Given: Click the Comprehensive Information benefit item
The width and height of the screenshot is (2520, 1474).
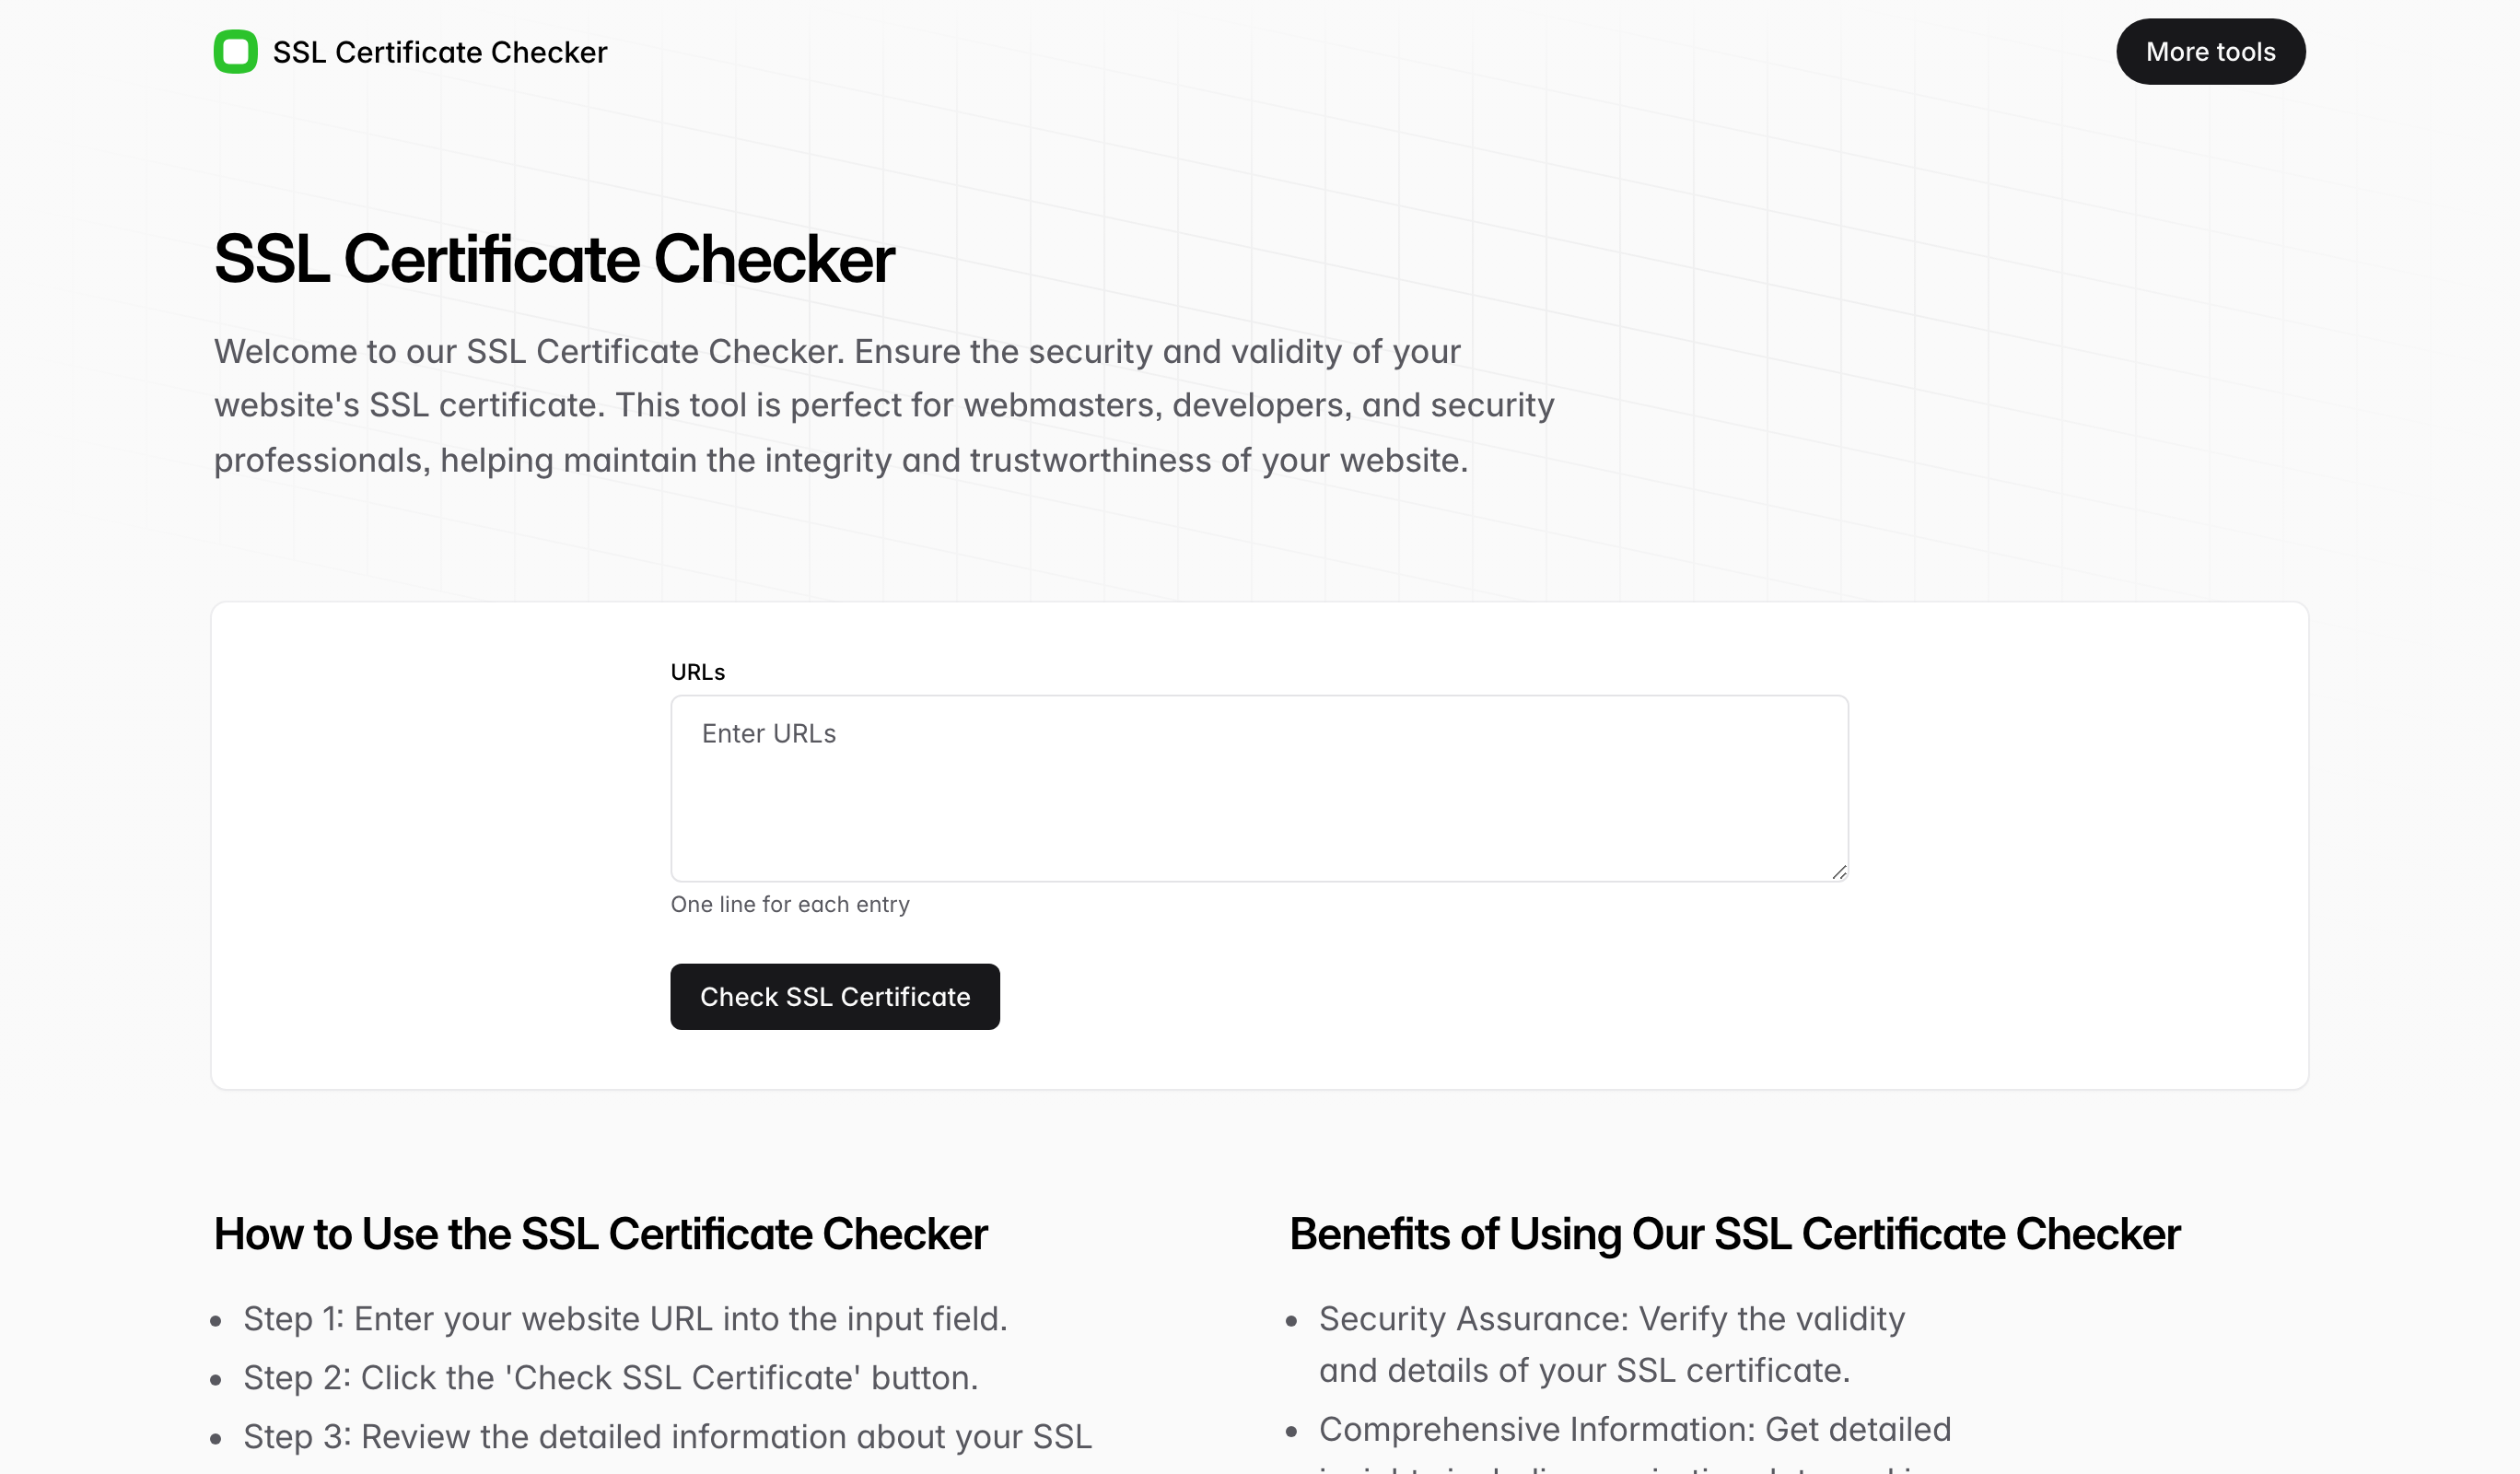Looking at the screenshot, I should [1634, 1430].
